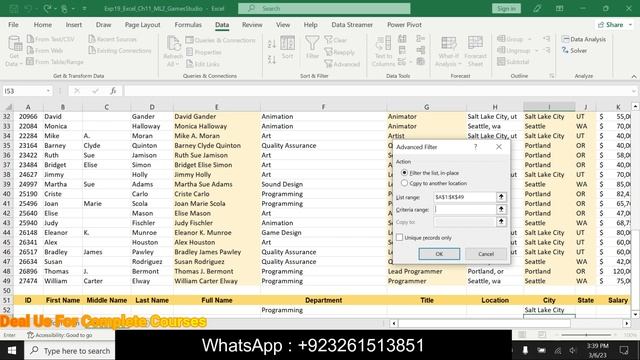640x360 pixels.
Task: Expand the Group dropdown arrow
Action: click(x=530, y=40)
